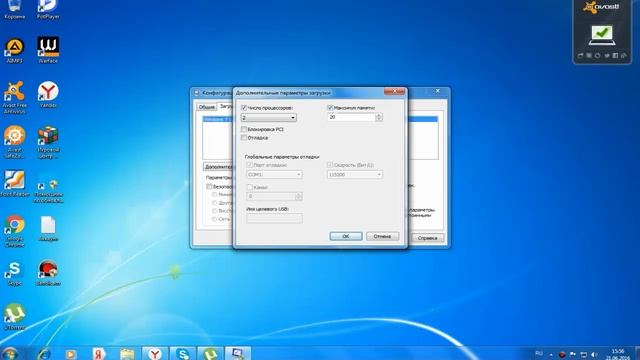Screen dimensions: 640x360
Task: Switch to the Общие tab in the Configuration window
Action: pos(207,107)
